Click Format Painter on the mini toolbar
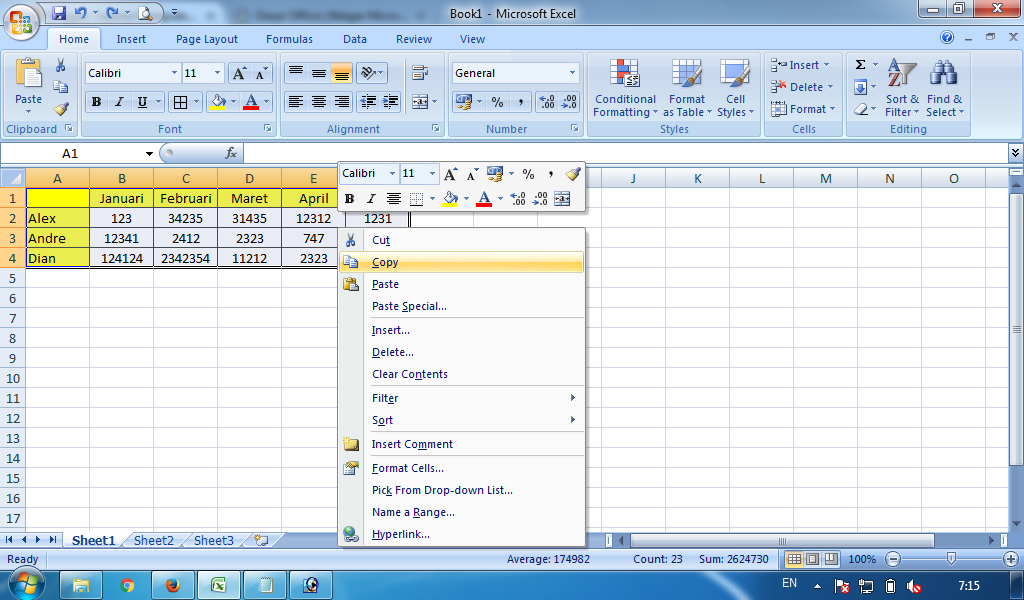Screen dimensions: 1024x600 coord(573,174)
